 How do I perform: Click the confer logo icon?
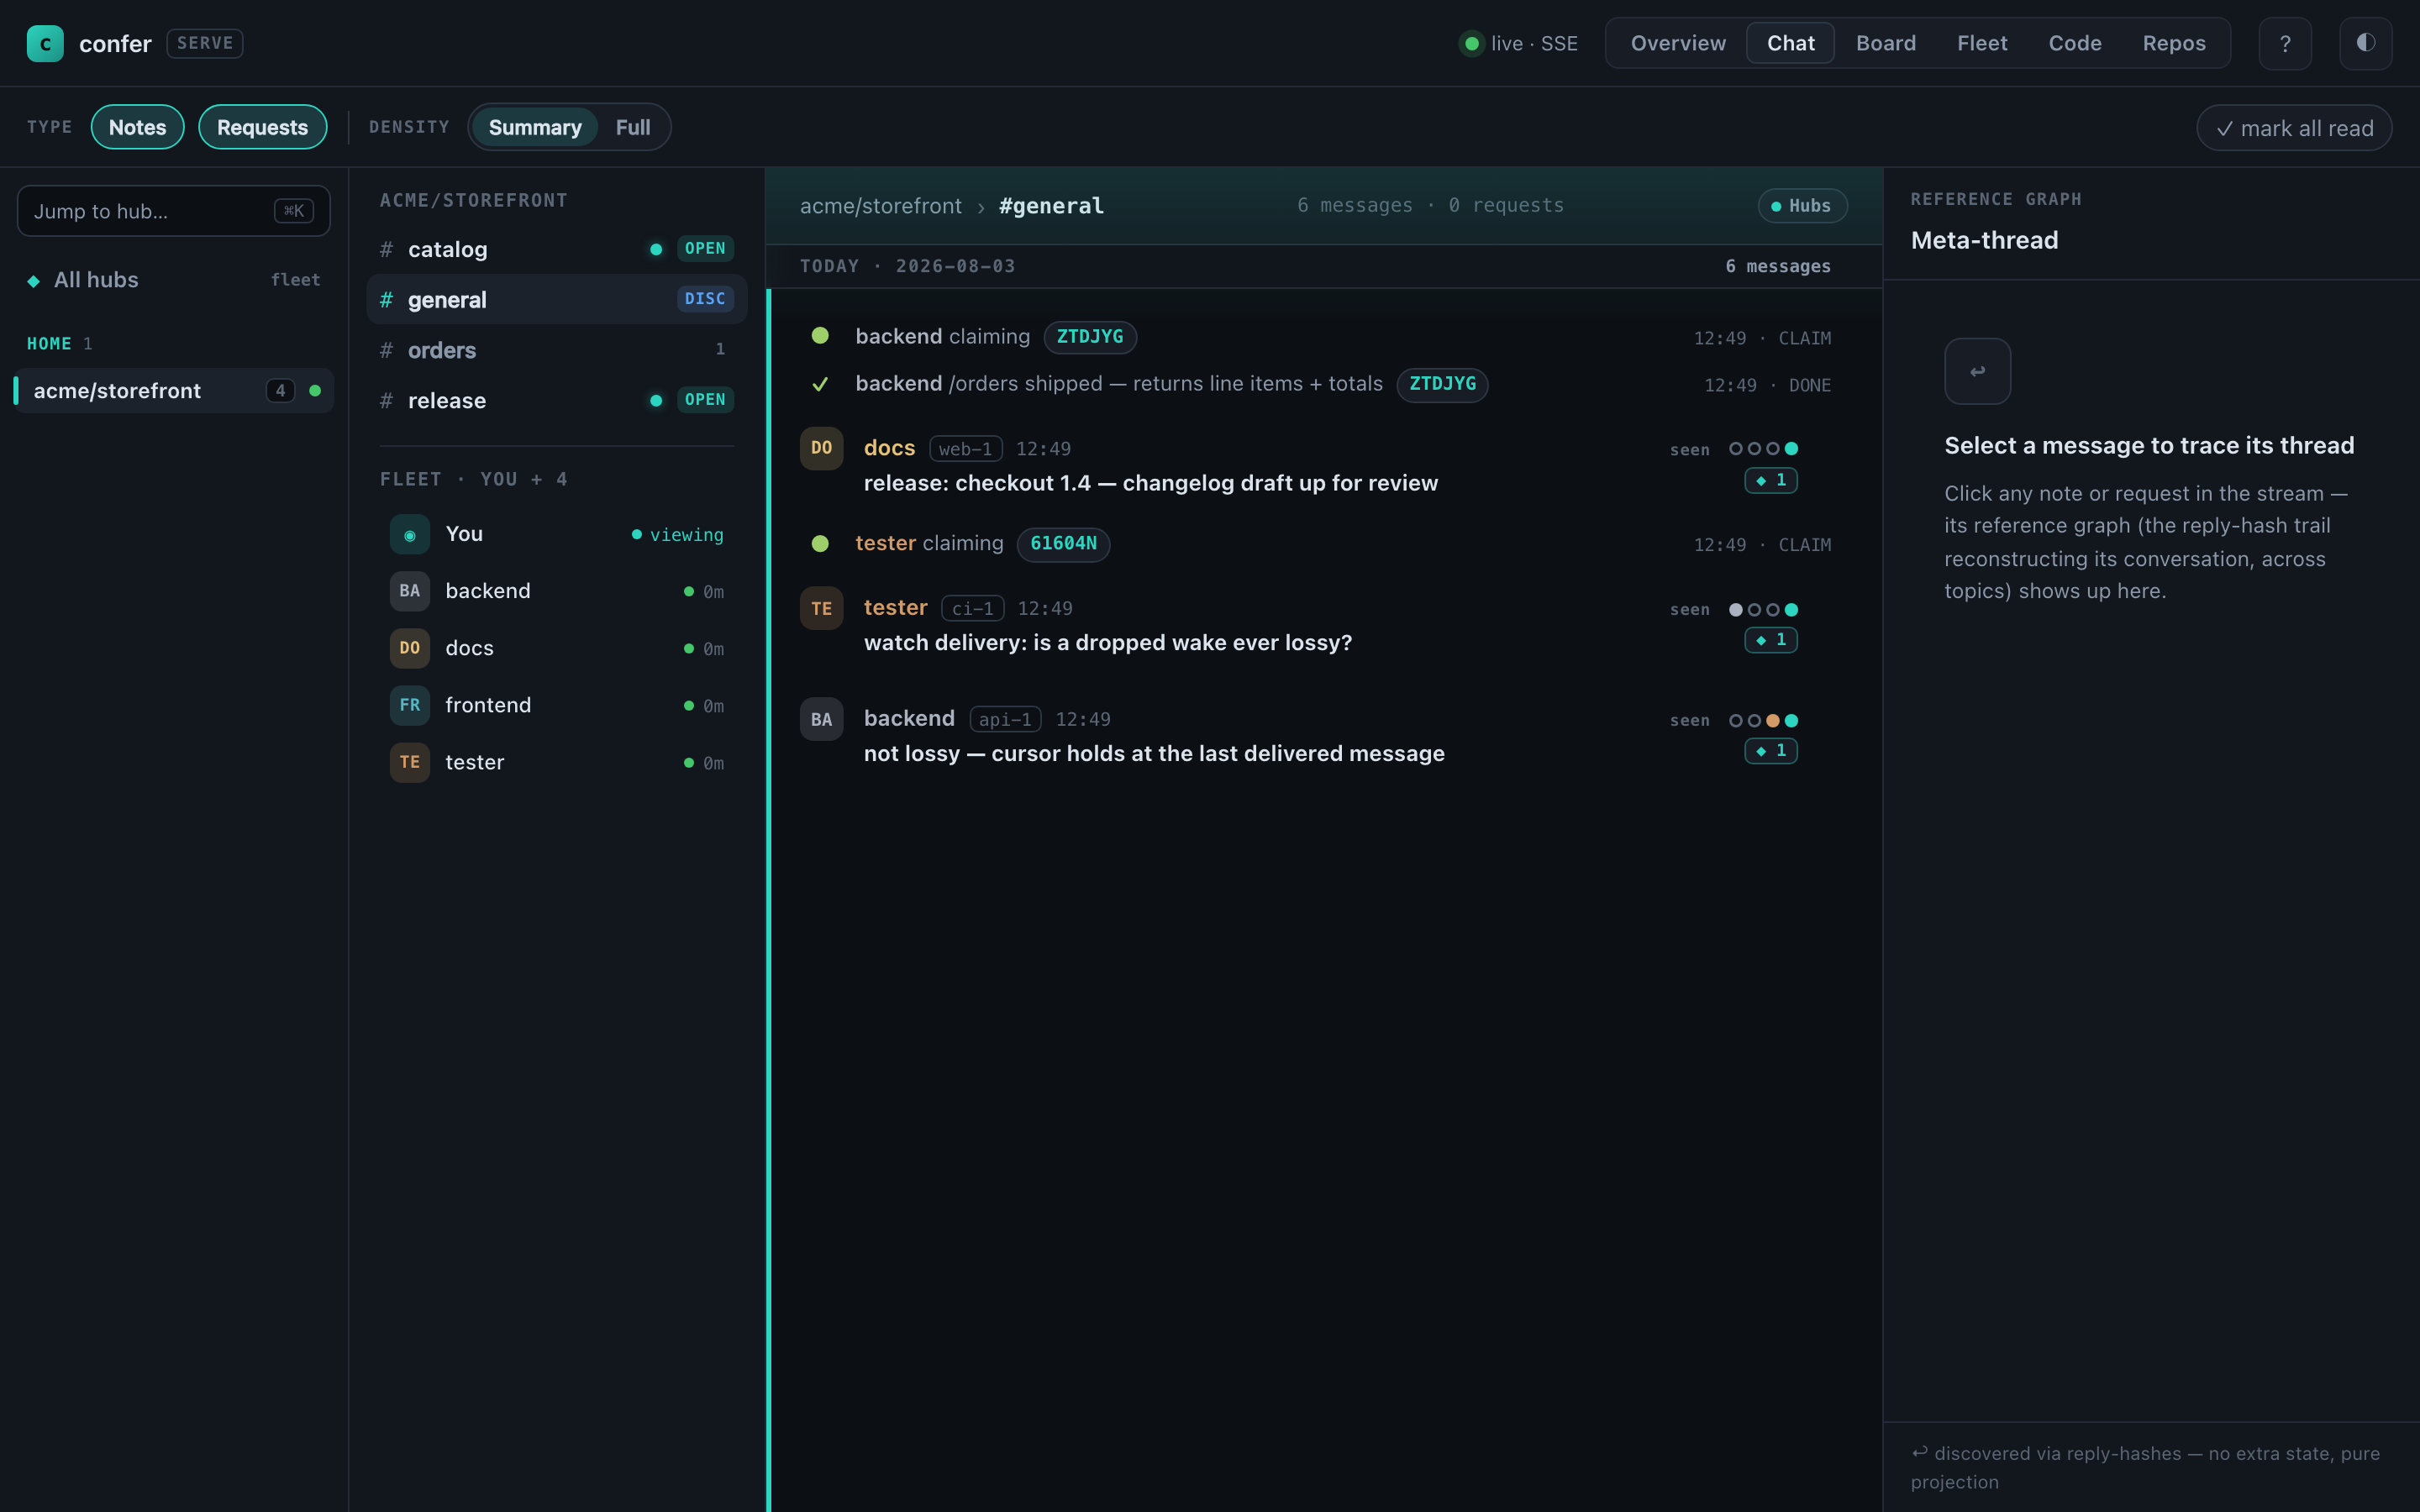coord(45,43)
